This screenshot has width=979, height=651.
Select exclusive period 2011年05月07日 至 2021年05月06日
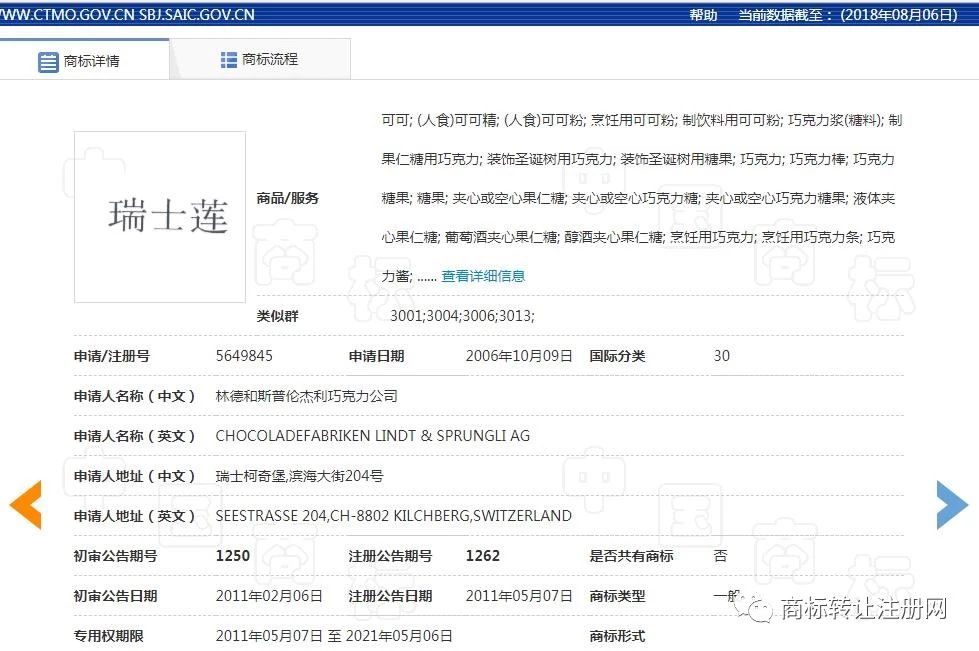[334, 636]
